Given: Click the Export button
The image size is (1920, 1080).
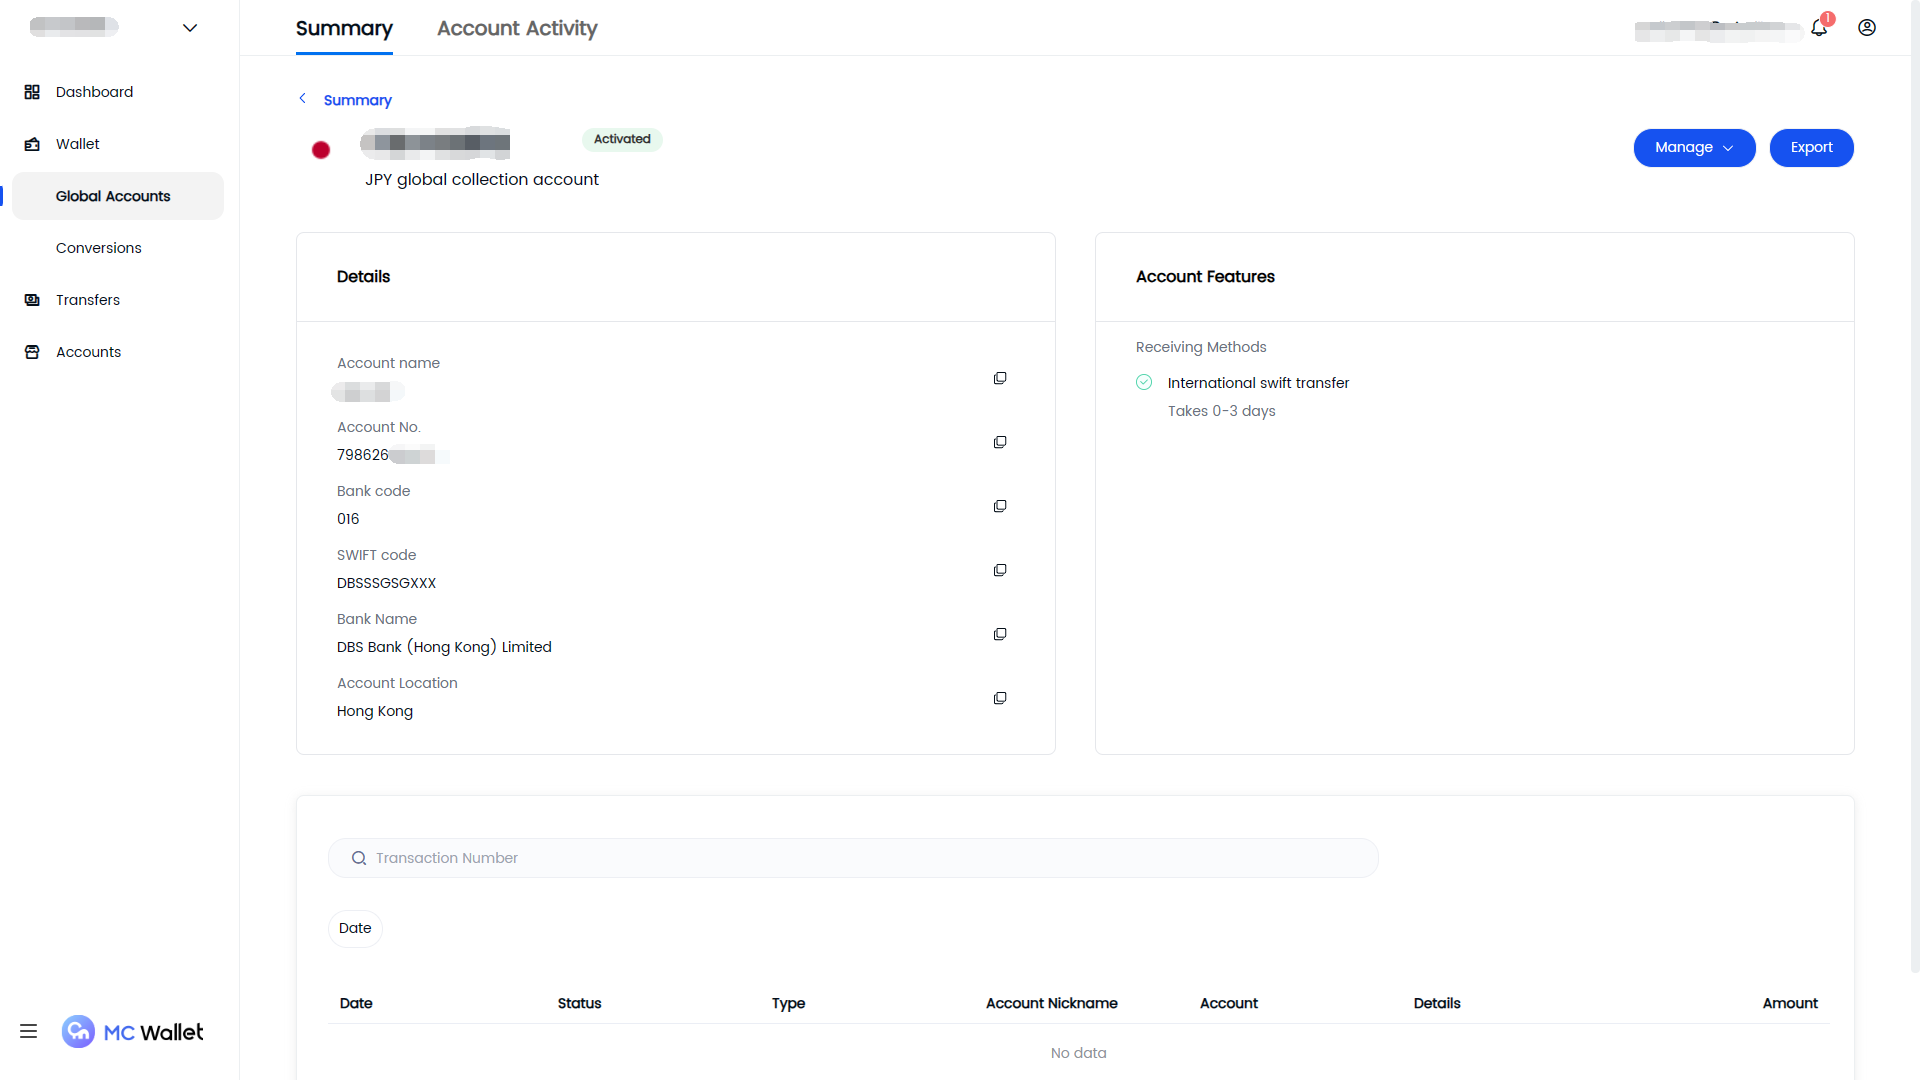Looking at the screenshot, I should point(1811,148).
